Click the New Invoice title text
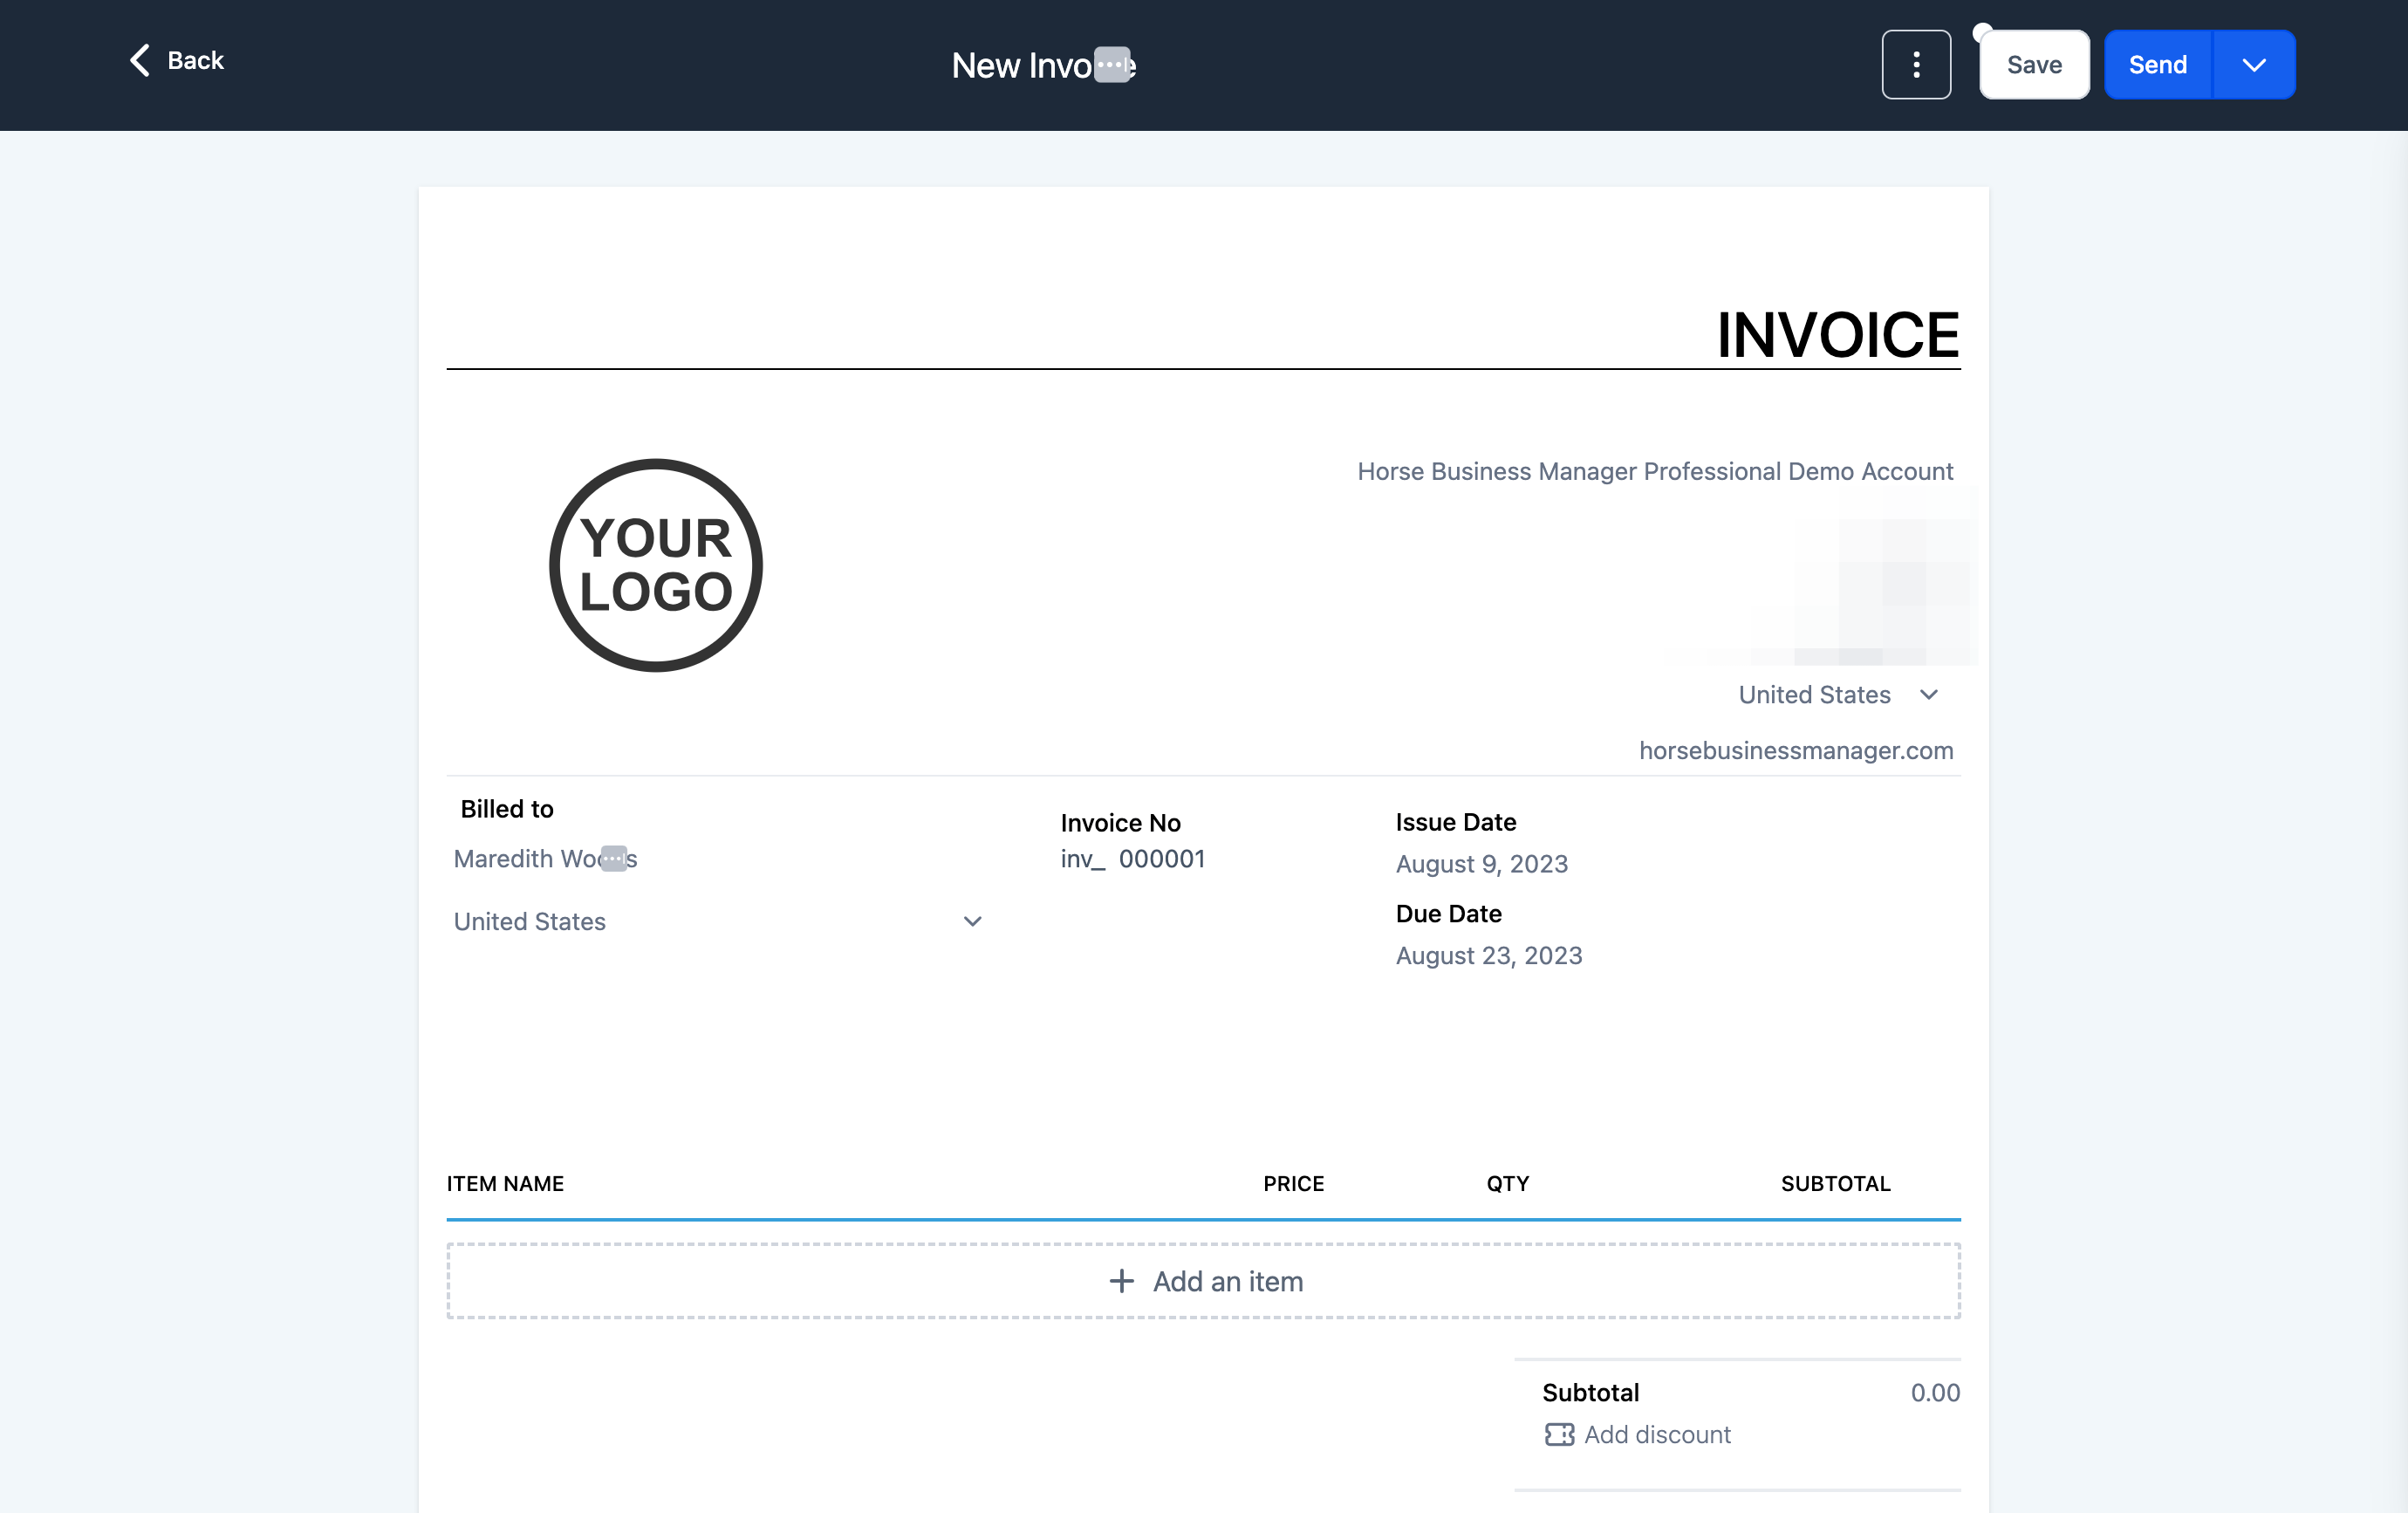2408x1513 pixels. click(1043, 65)
